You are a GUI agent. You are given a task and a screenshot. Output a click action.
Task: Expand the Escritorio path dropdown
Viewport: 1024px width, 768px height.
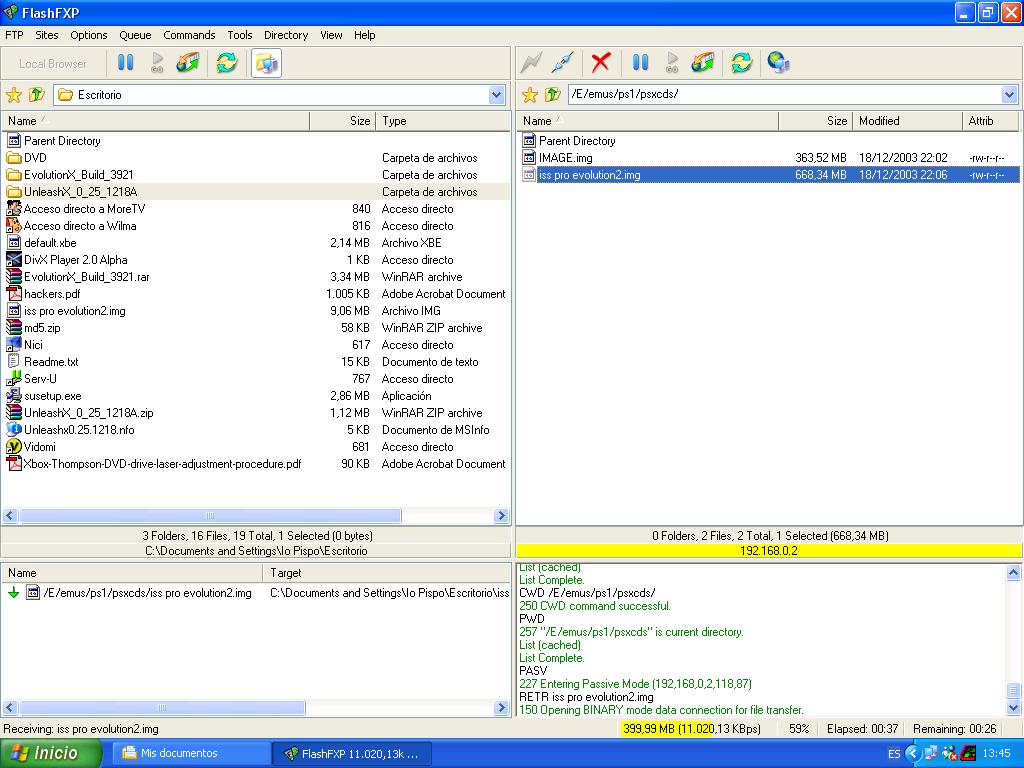[x=496, y=95]
